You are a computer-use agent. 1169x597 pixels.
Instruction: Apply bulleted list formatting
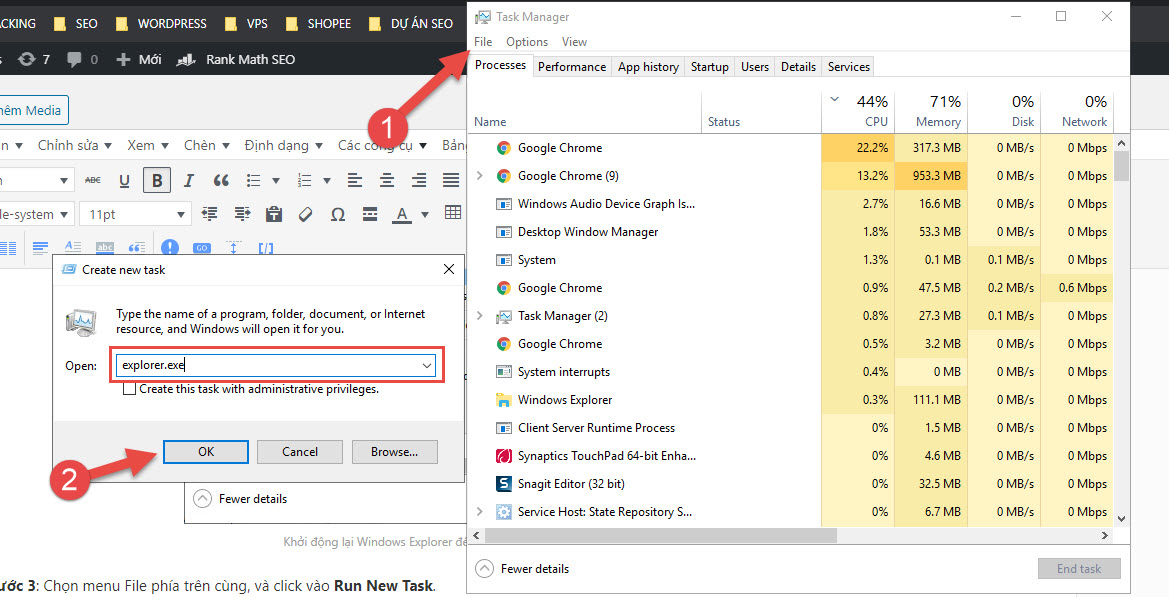click(253, 180)
